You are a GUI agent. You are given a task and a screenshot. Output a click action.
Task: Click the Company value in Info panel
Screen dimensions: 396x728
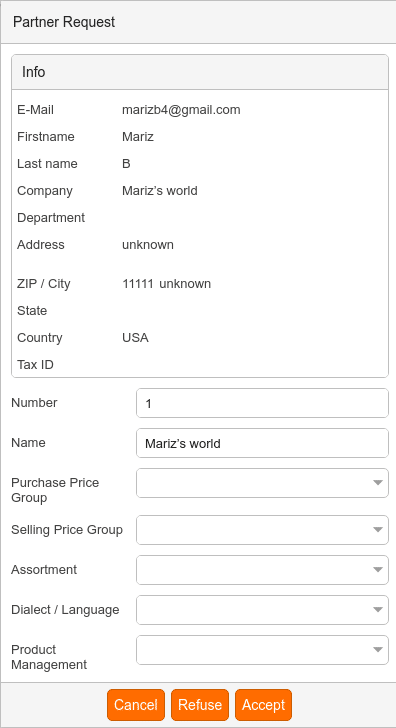(160, 191)
